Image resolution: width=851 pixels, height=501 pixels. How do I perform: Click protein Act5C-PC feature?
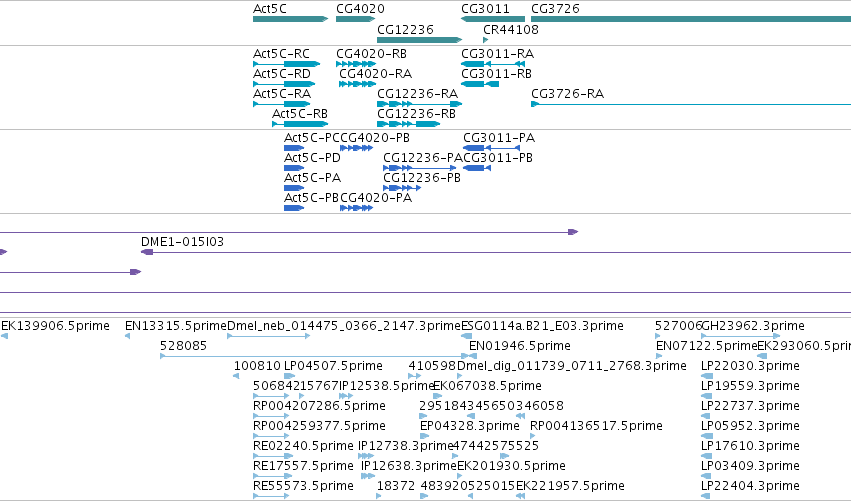coord(294,148)
